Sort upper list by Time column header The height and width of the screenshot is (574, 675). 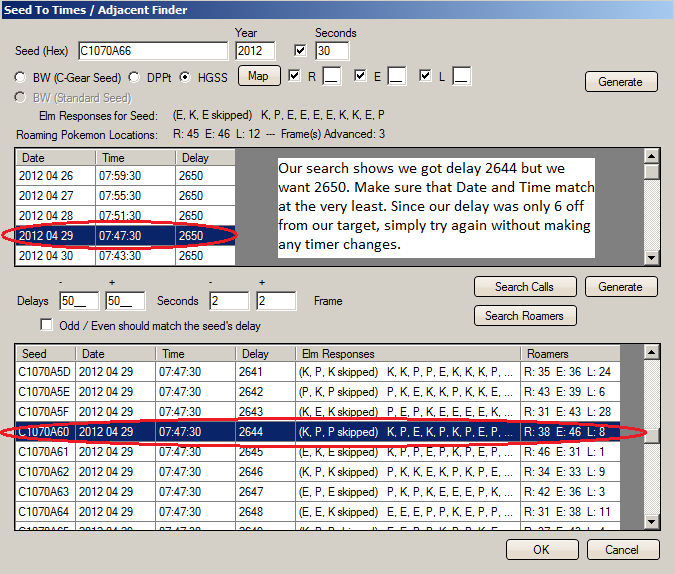[x=135, y=158]
